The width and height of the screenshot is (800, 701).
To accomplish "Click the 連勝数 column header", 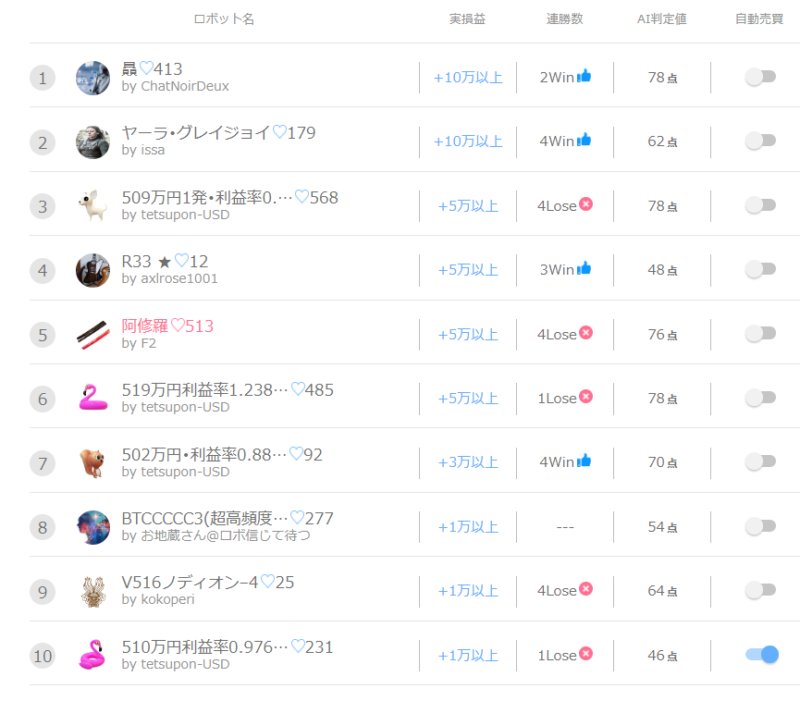I will 564,19.
